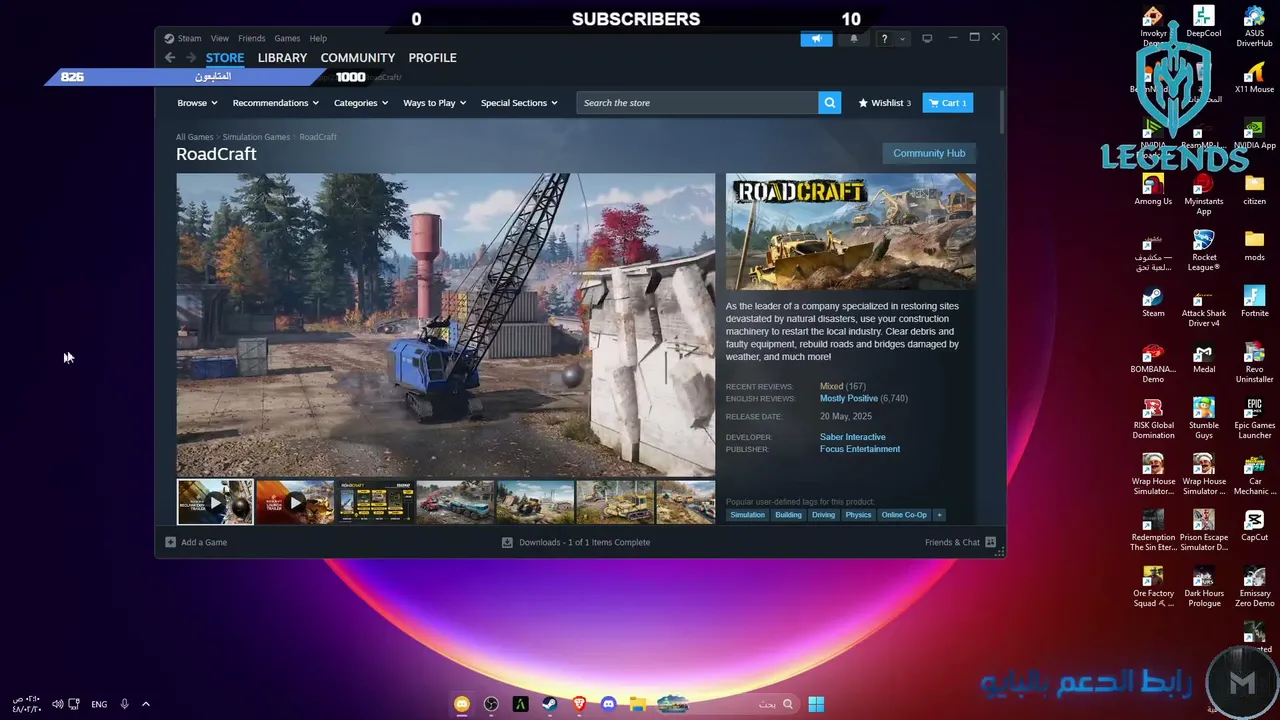
Task: Open the DeepCool desktop shortcut
Action: click(x=1204, y=22)
